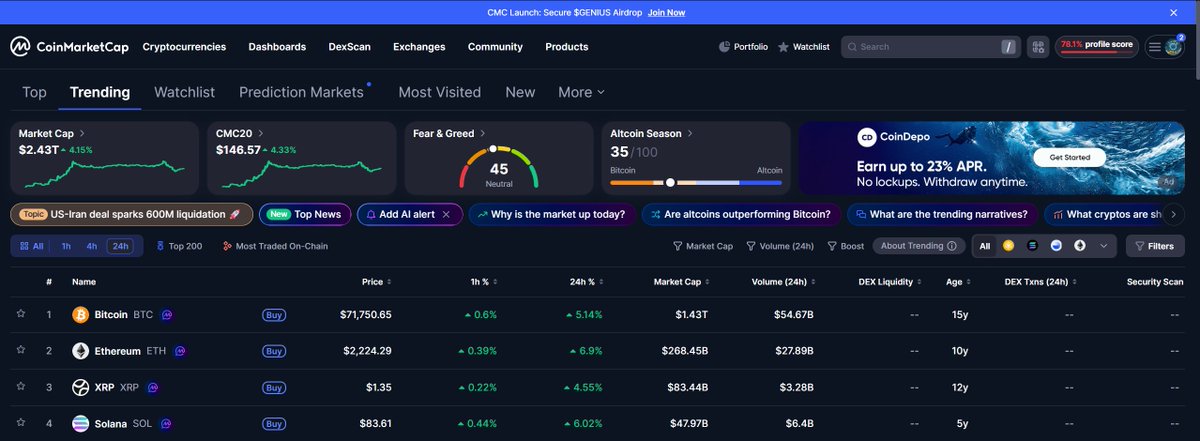The width and height of the screenshot is (1200, 441).
Task: Switch to the Top tab
Action: click(x=34, y=92)
